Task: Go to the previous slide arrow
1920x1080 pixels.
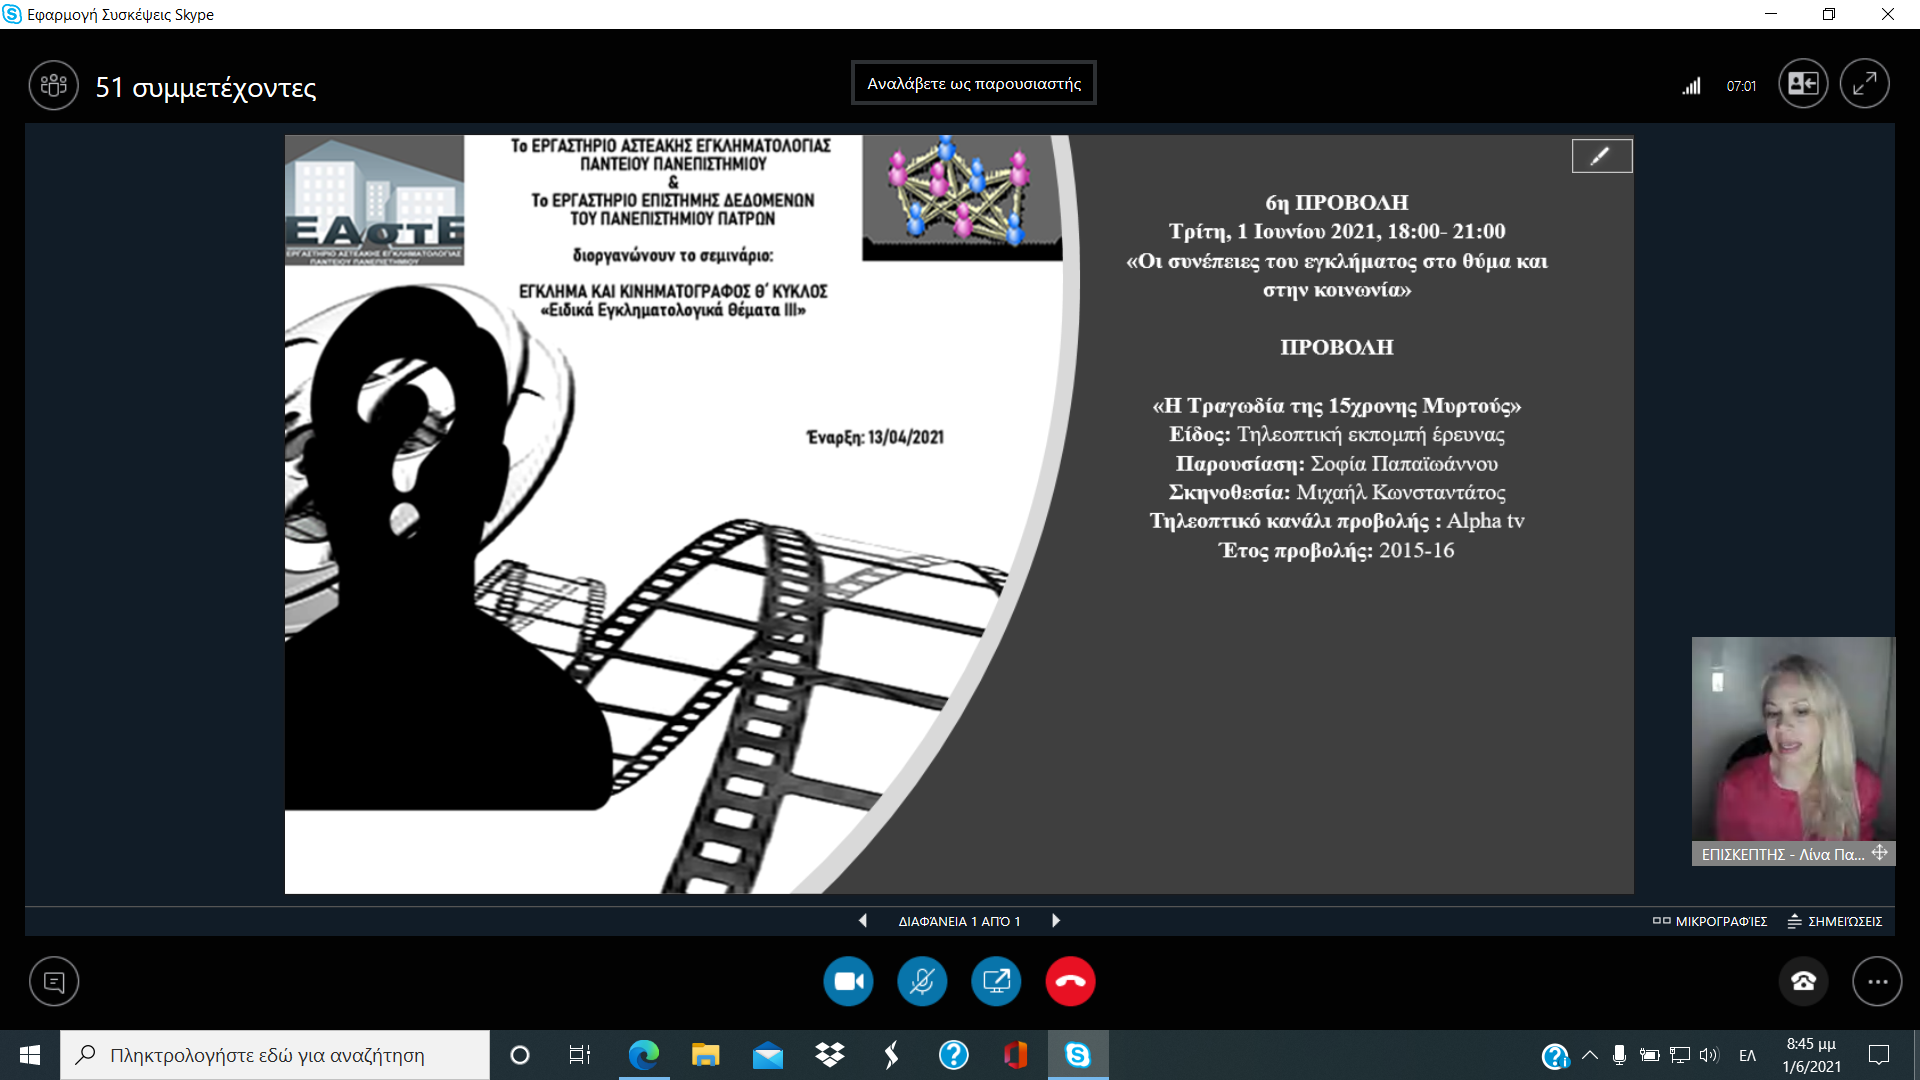Action: [862, 921]
